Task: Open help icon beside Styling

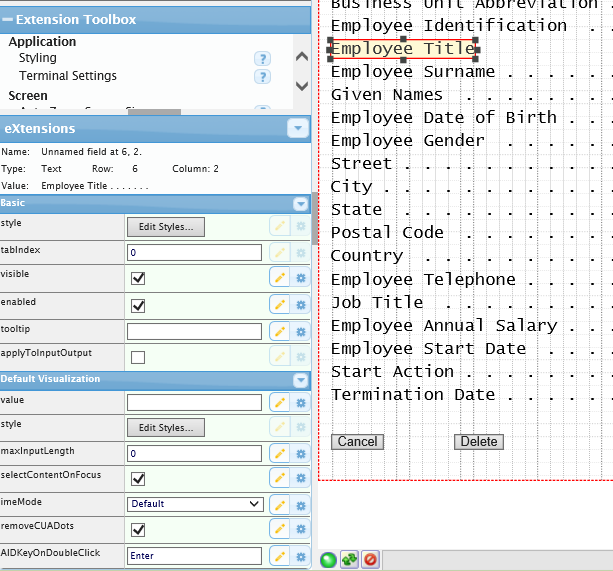Action: 262,59
